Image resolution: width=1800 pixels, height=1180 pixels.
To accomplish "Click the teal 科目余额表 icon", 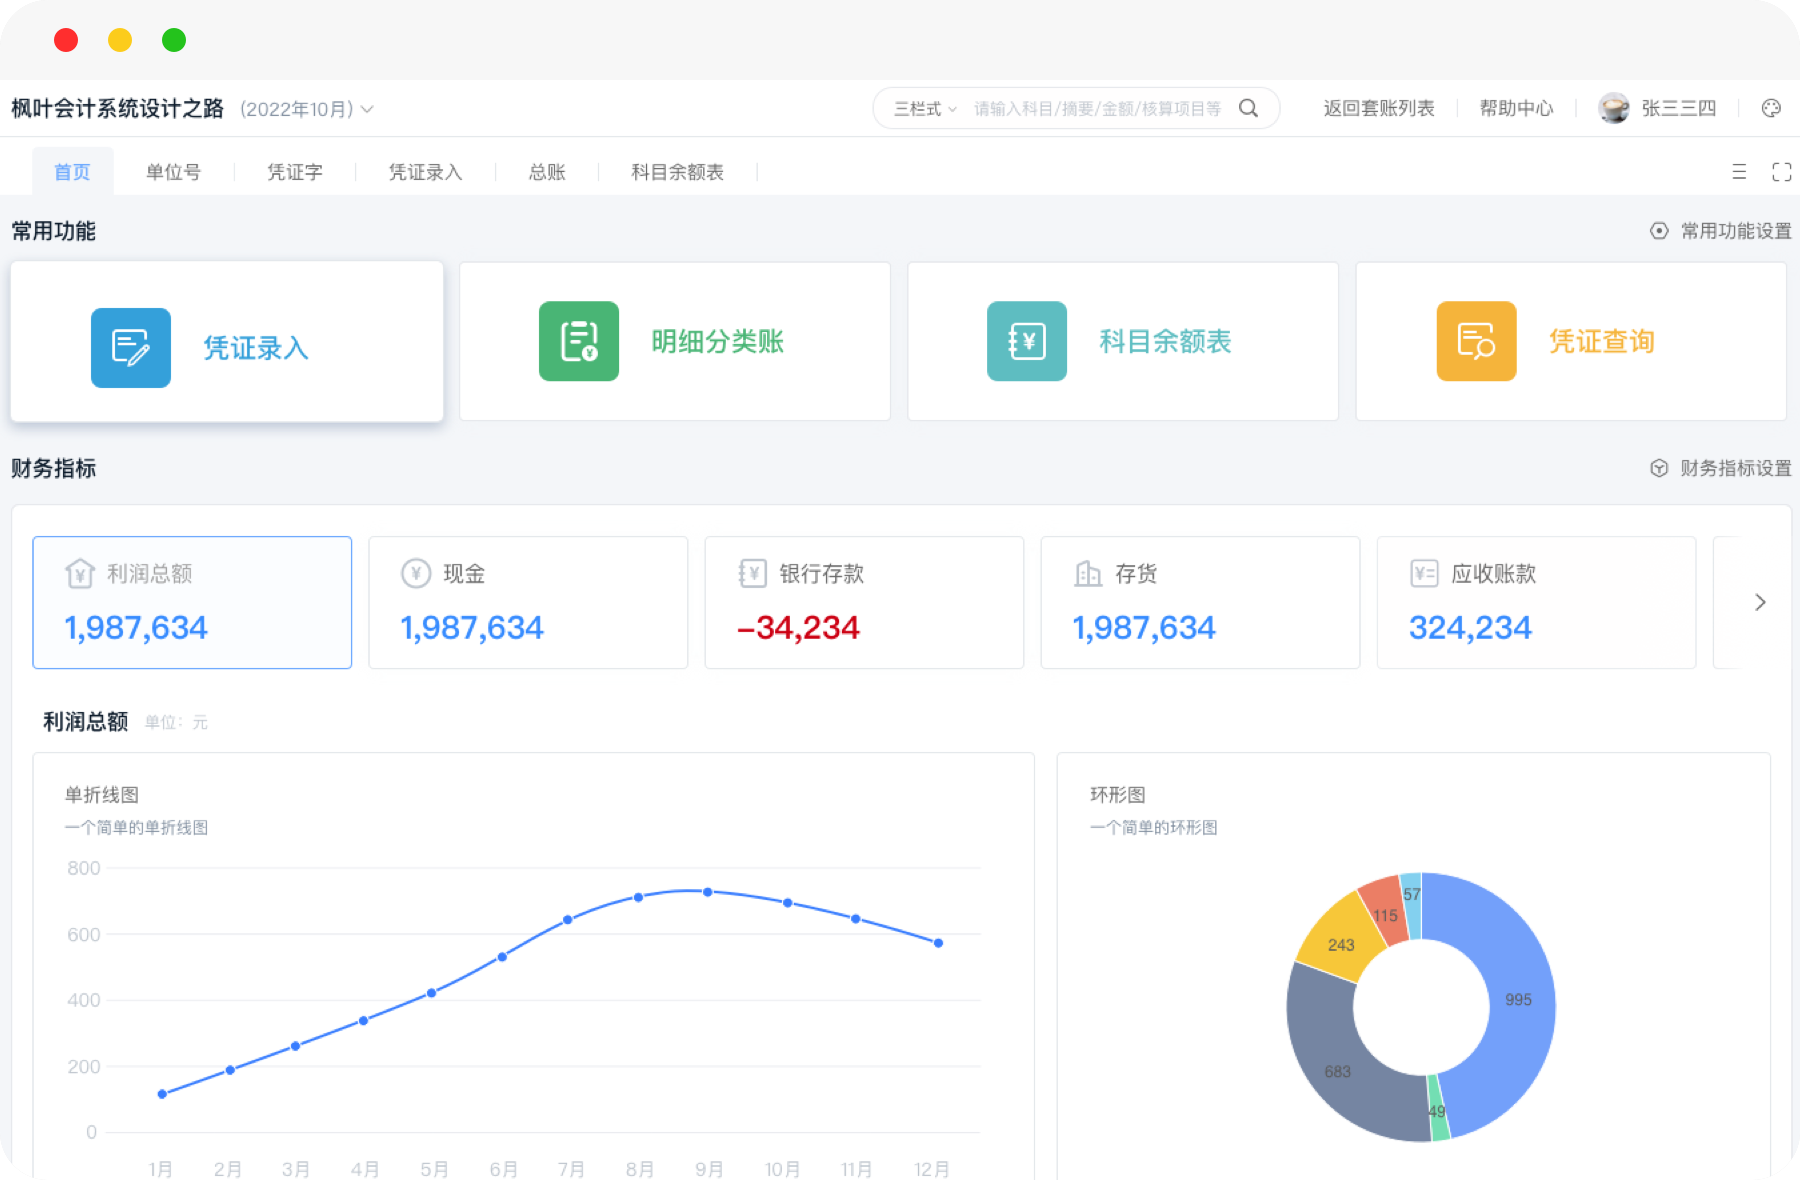I will pos(1027,341).
